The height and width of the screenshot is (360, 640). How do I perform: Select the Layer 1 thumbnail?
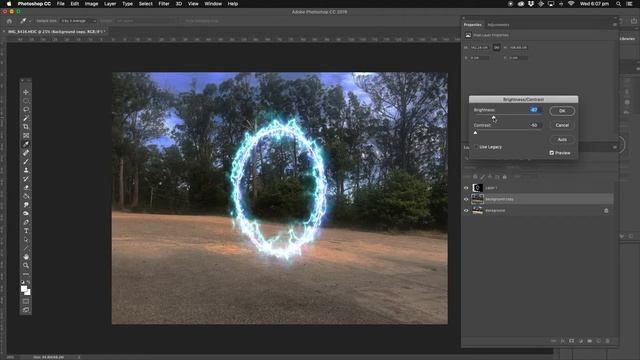(477, 188)
